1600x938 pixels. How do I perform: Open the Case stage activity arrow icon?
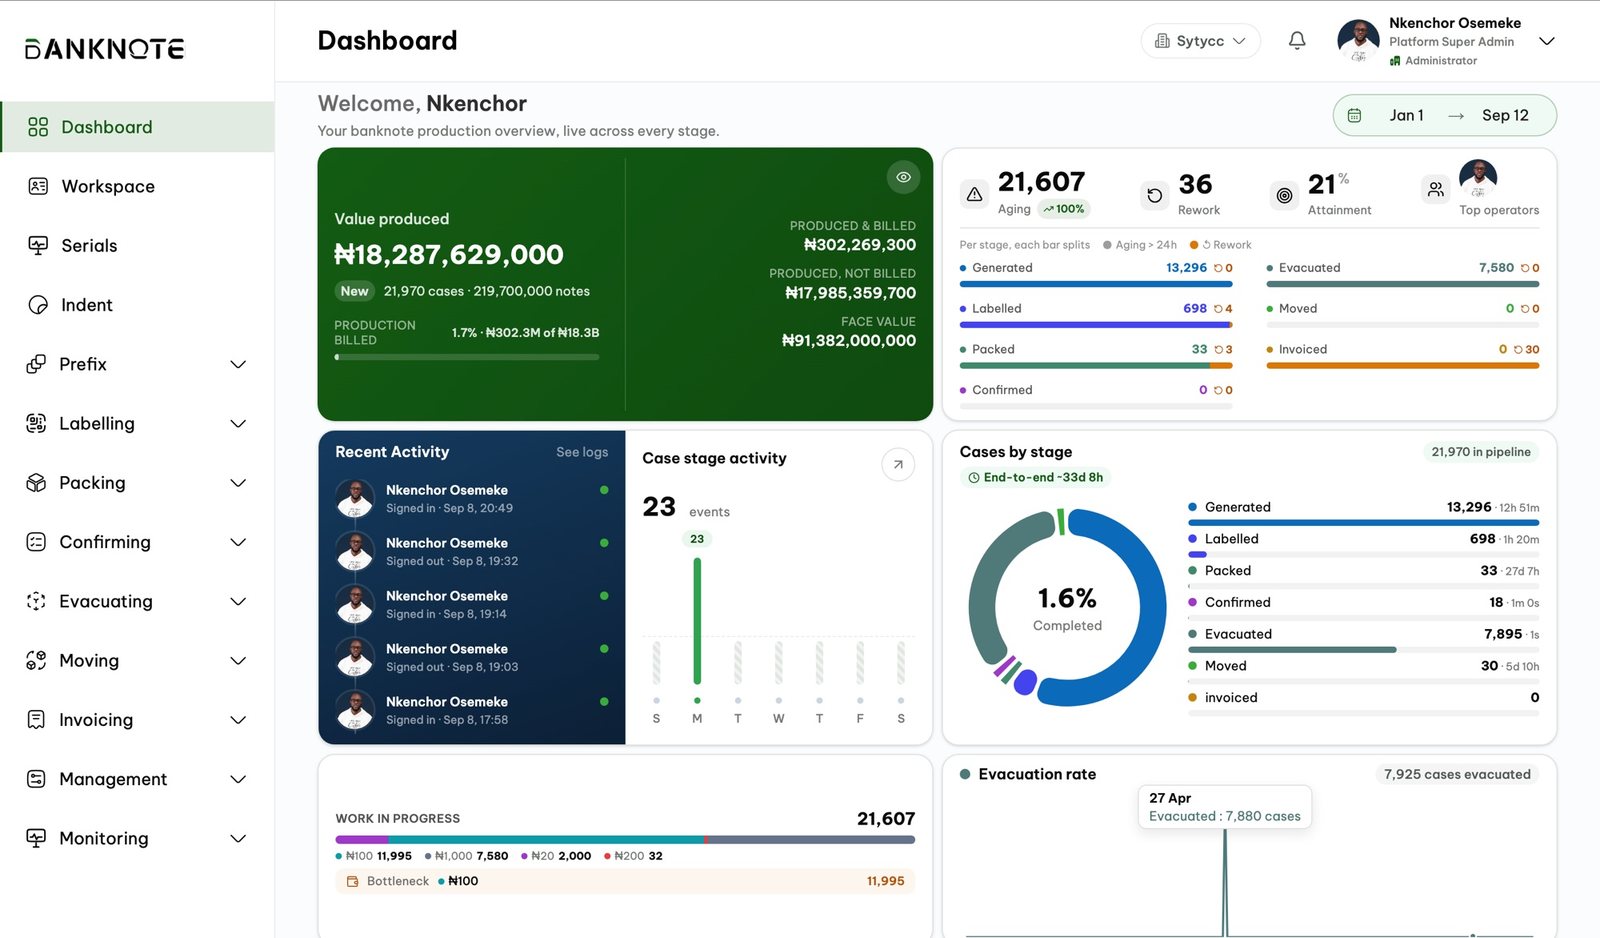coord(898,464)
